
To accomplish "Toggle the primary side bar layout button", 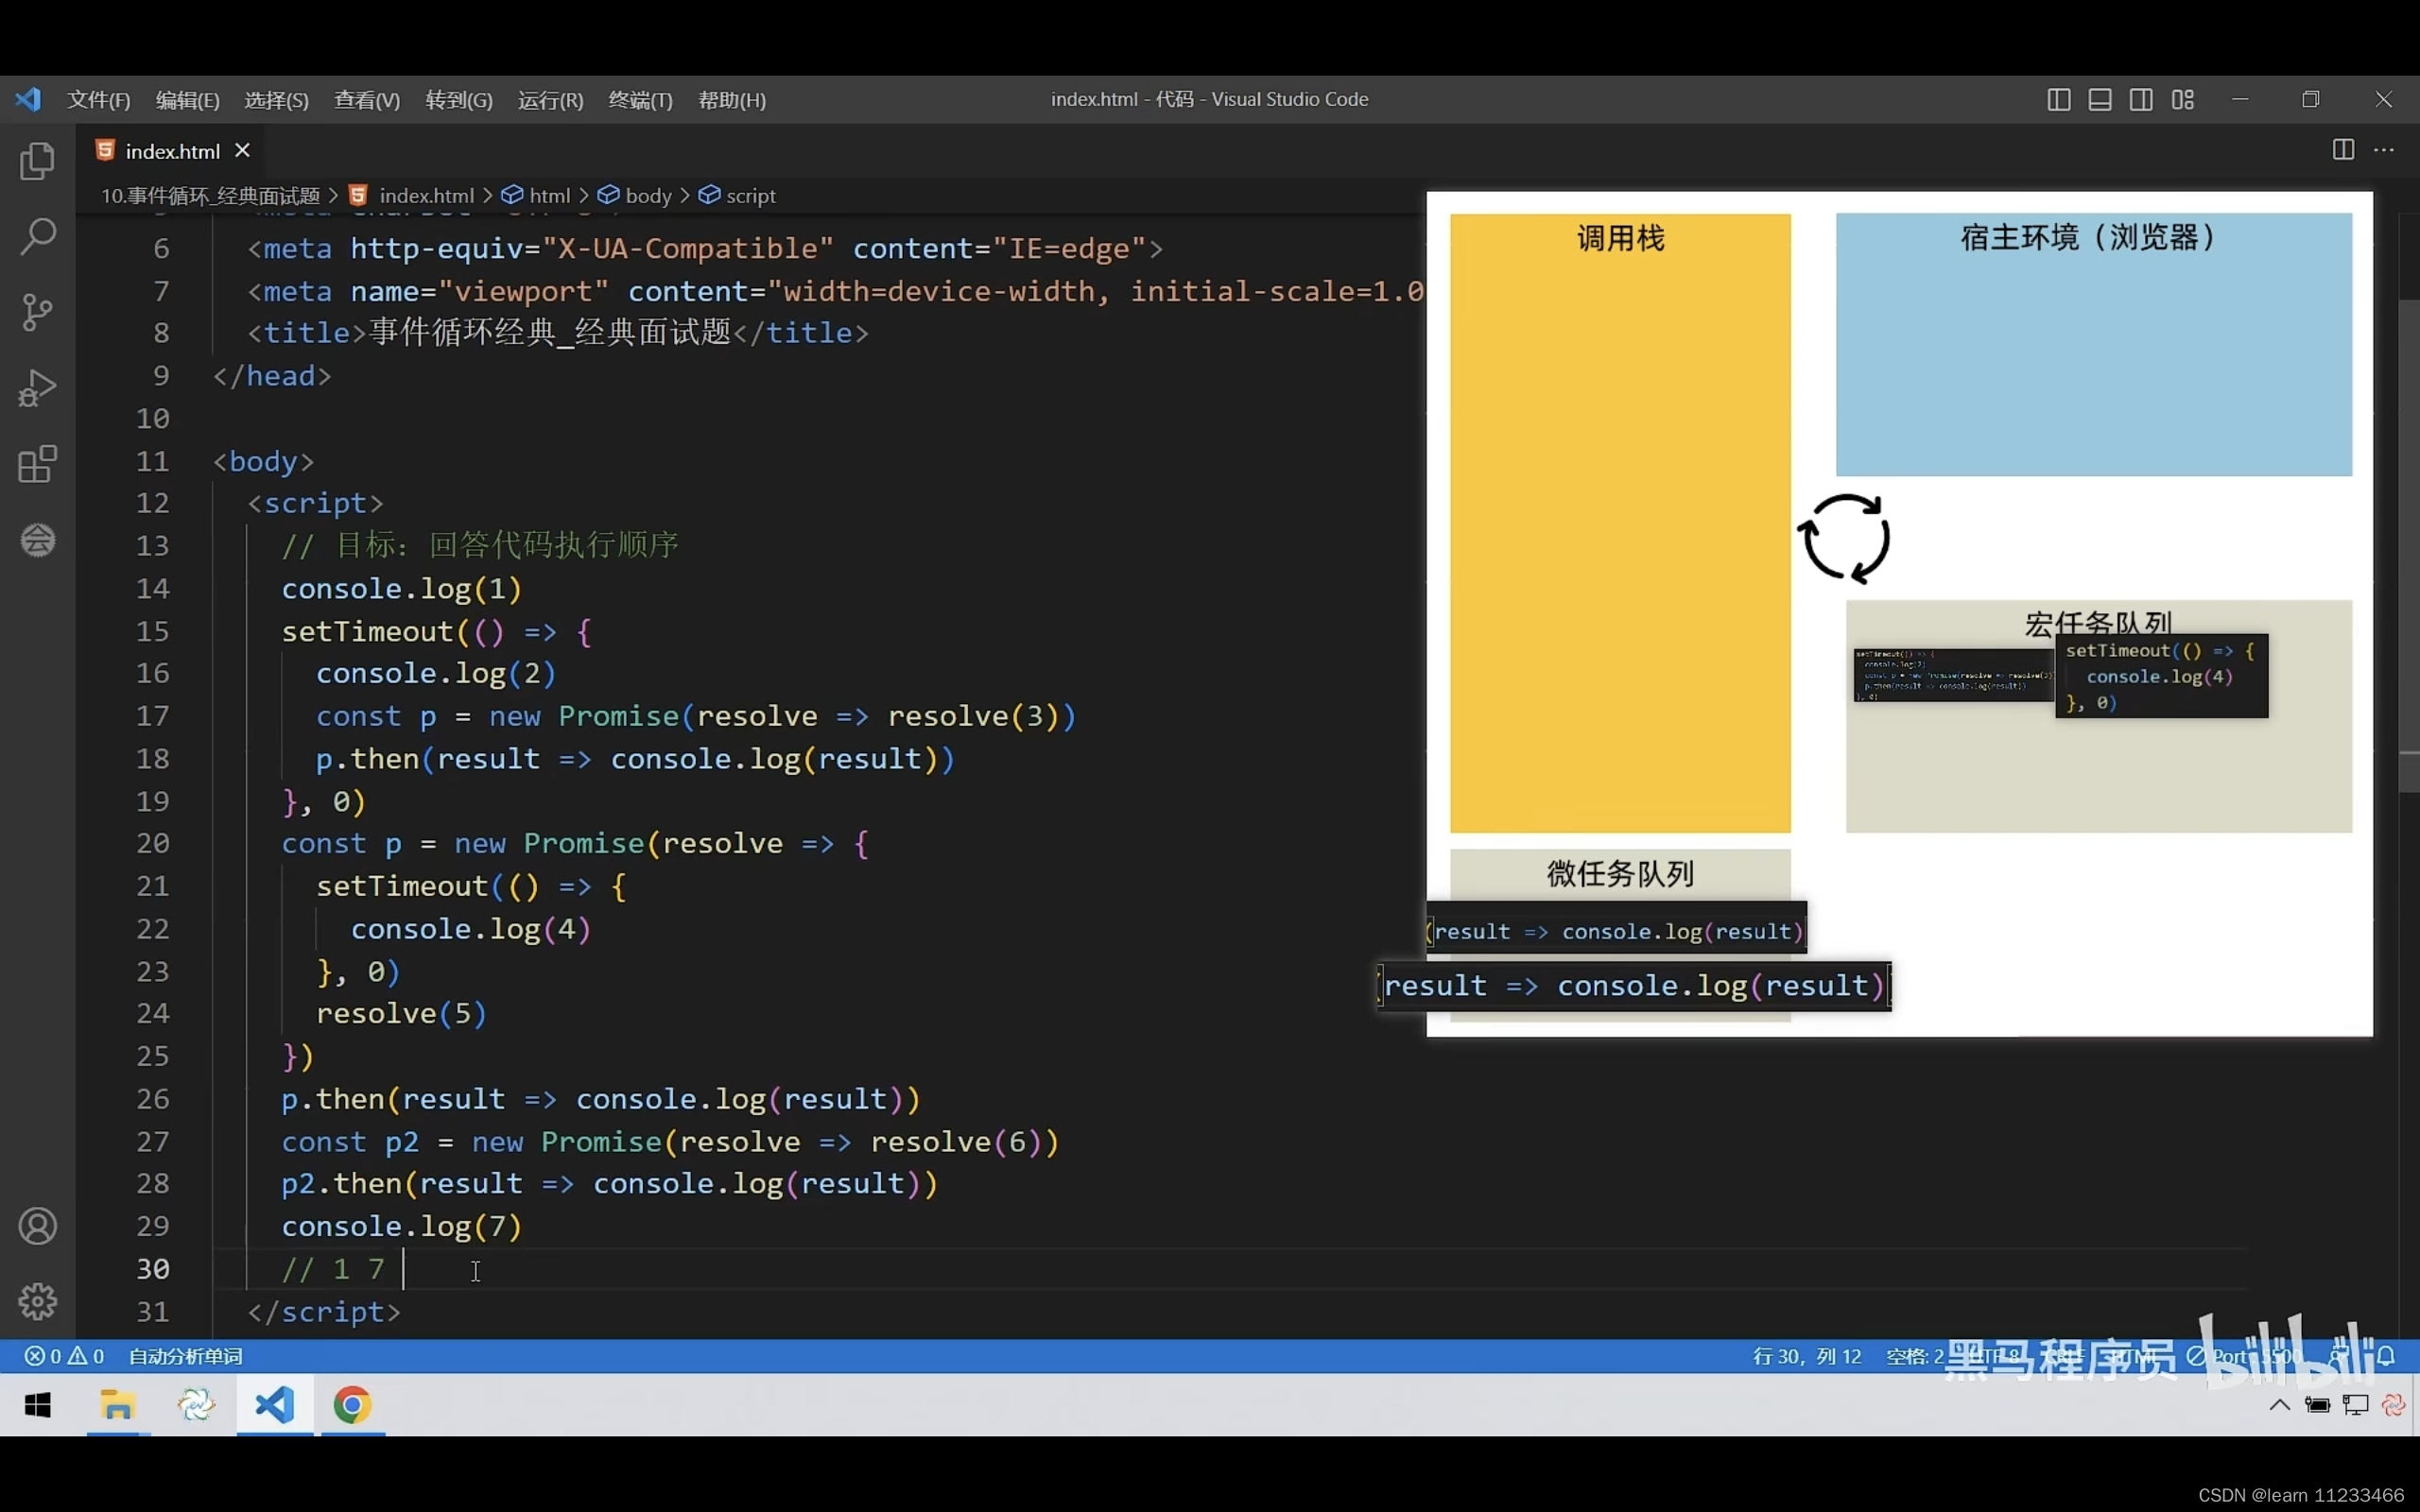I will tap(2058, 99).
